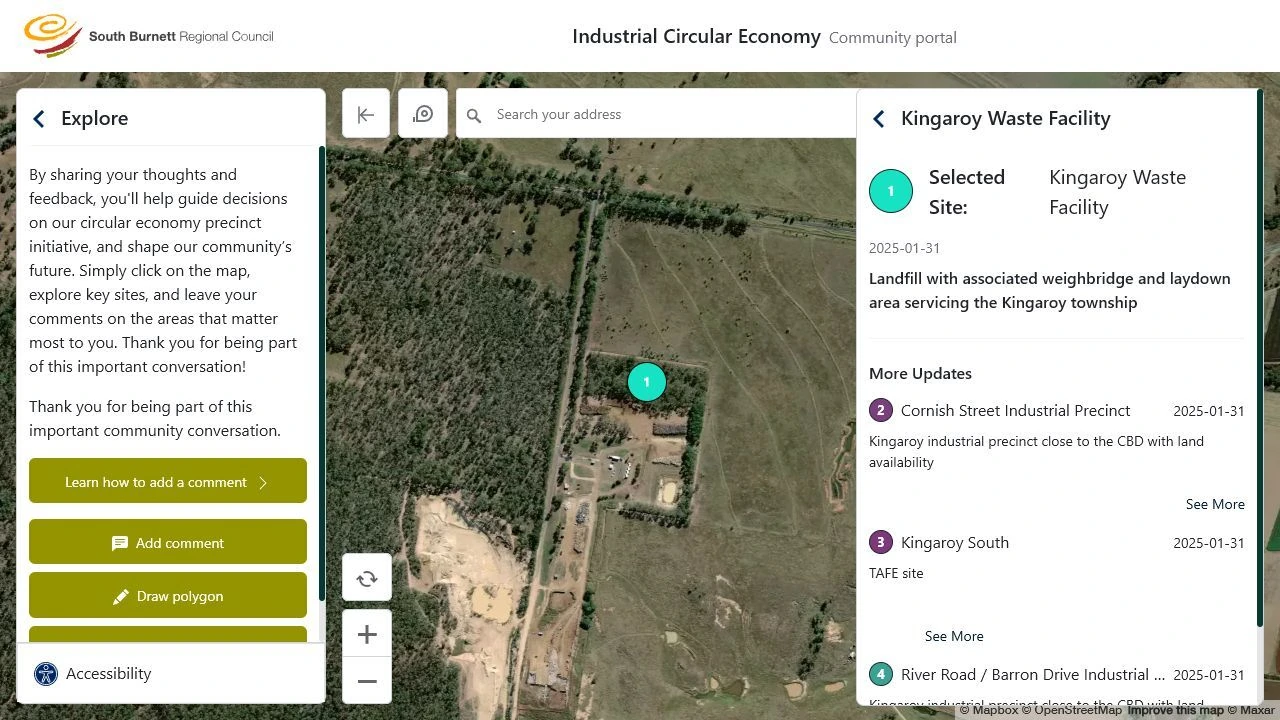Click site badge 4 for River Road
The image size is (1280, 720).
[881, 674]
